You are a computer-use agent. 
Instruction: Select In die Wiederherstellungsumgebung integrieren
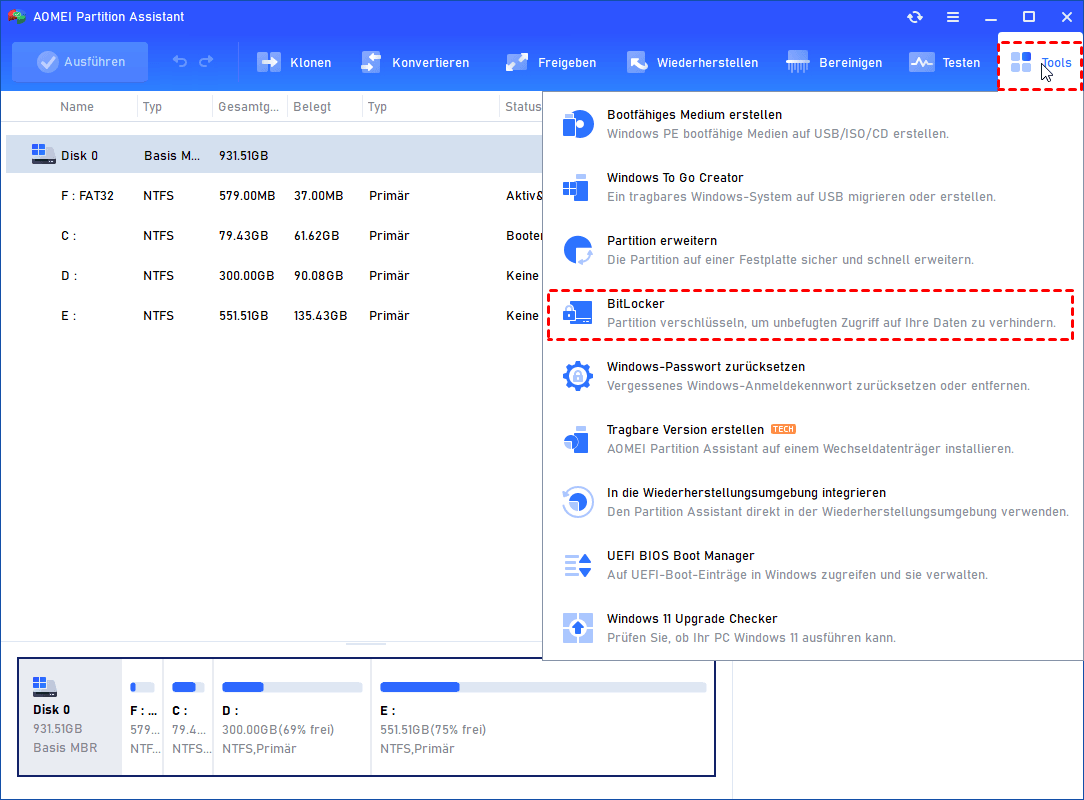(812, 502)
